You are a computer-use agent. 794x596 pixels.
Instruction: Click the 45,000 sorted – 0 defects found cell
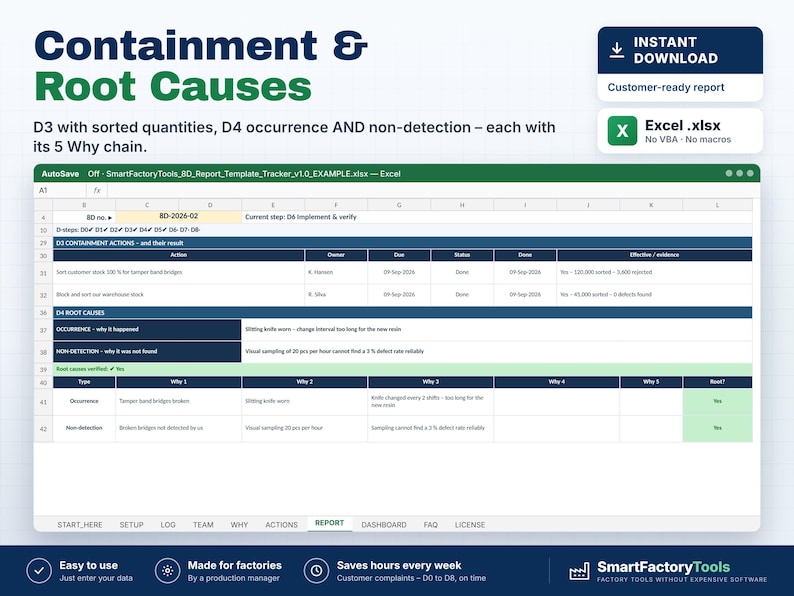click(x=654, y=295)
